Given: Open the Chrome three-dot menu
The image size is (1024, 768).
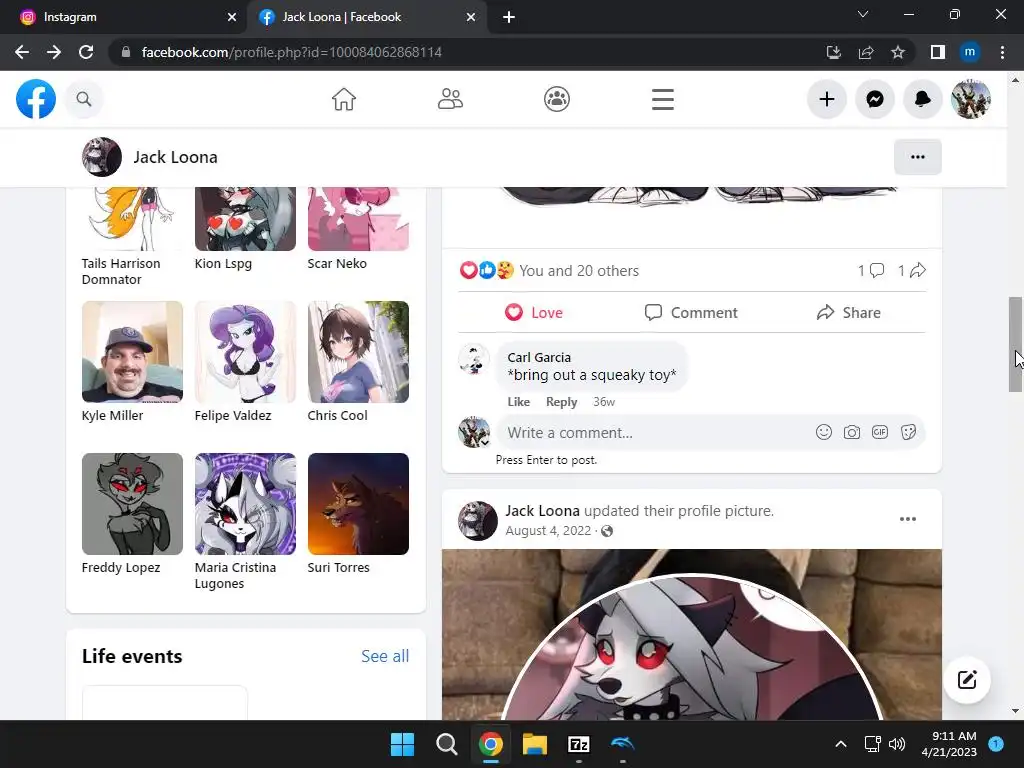Looking at the screenshot, I should (1002, 52).
